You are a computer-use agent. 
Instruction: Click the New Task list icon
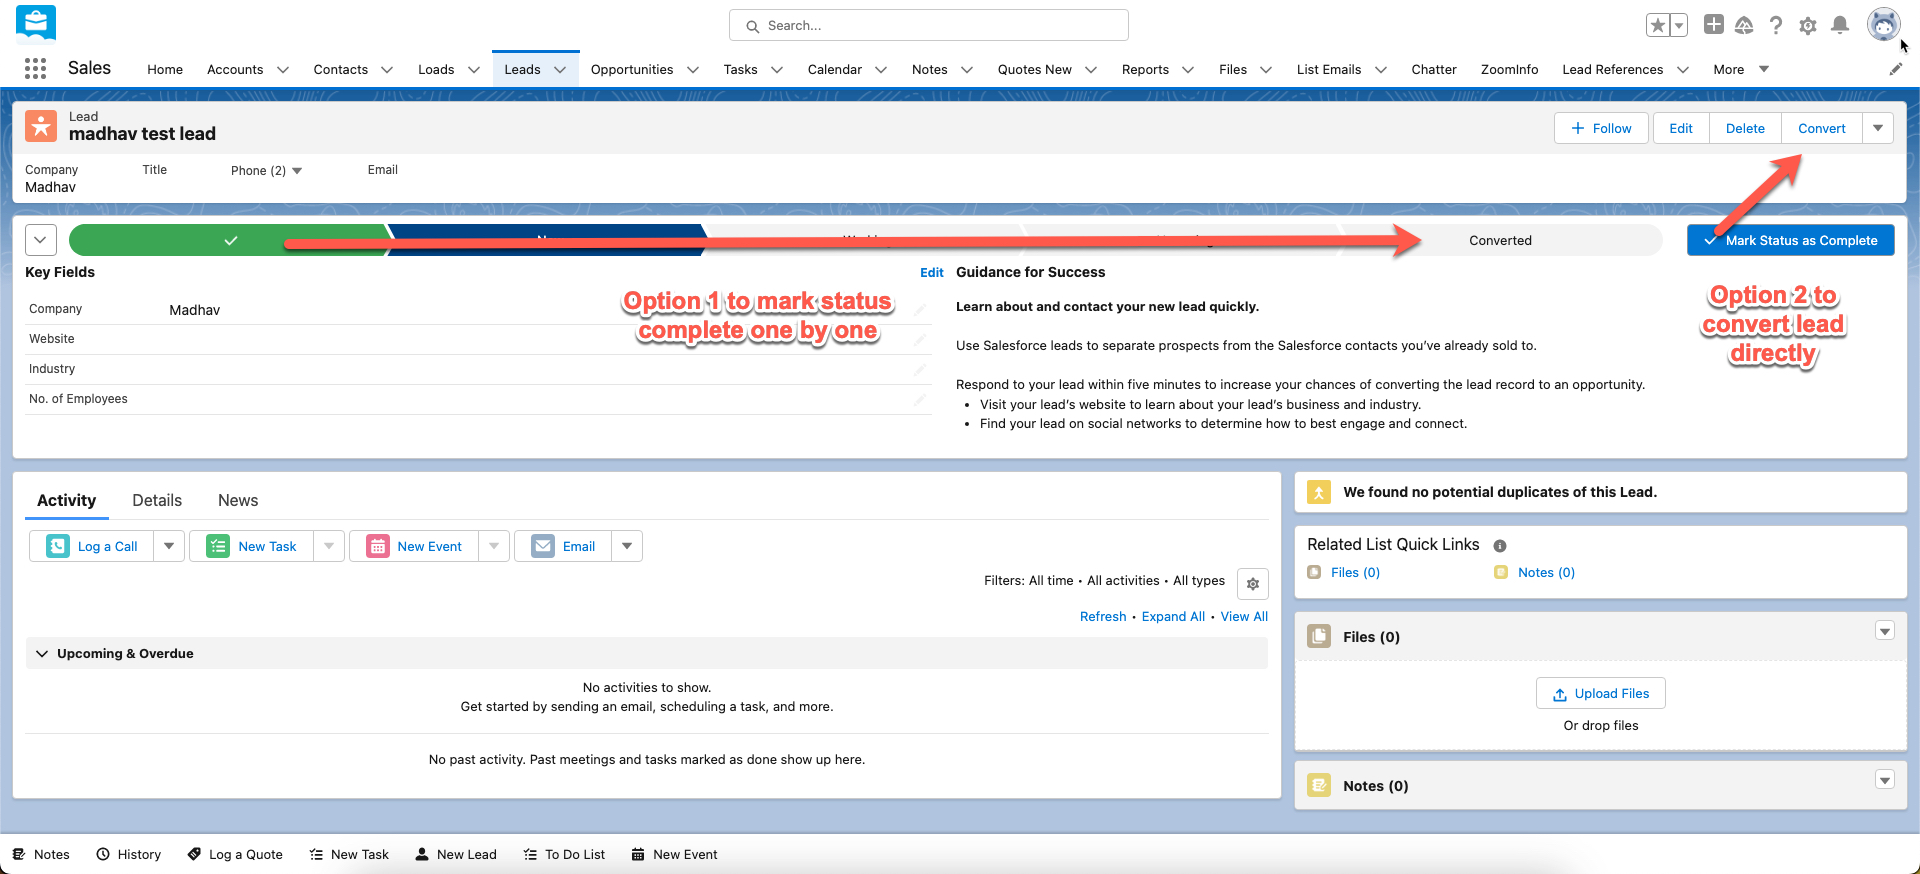(218, 546)
